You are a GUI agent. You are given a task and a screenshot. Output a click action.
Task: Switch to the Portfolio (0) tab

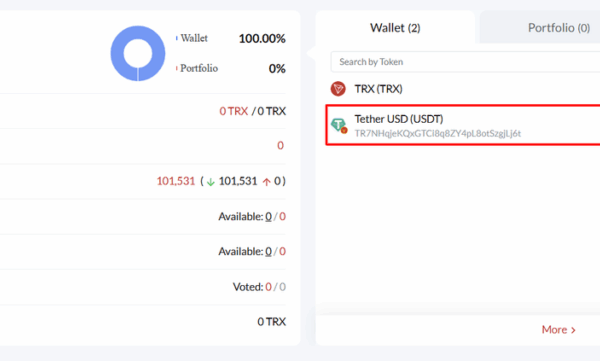click(558, 28)
